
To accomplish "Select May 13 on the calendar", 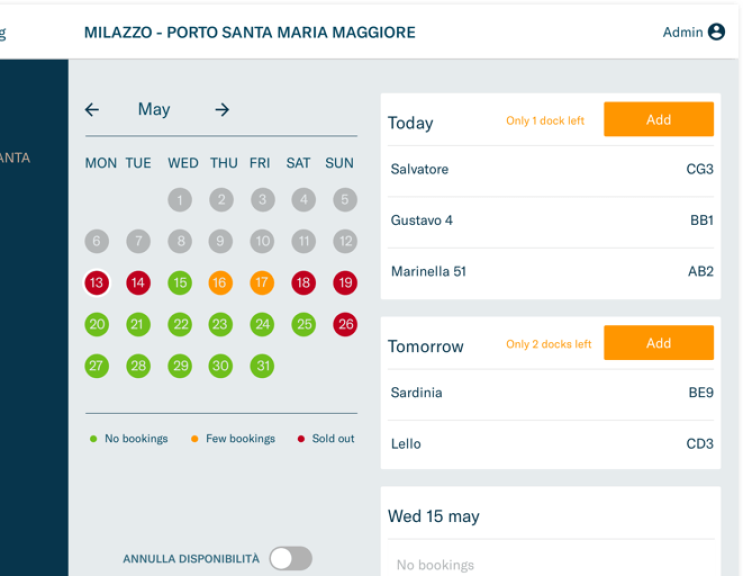I will [x=97, y=283].
